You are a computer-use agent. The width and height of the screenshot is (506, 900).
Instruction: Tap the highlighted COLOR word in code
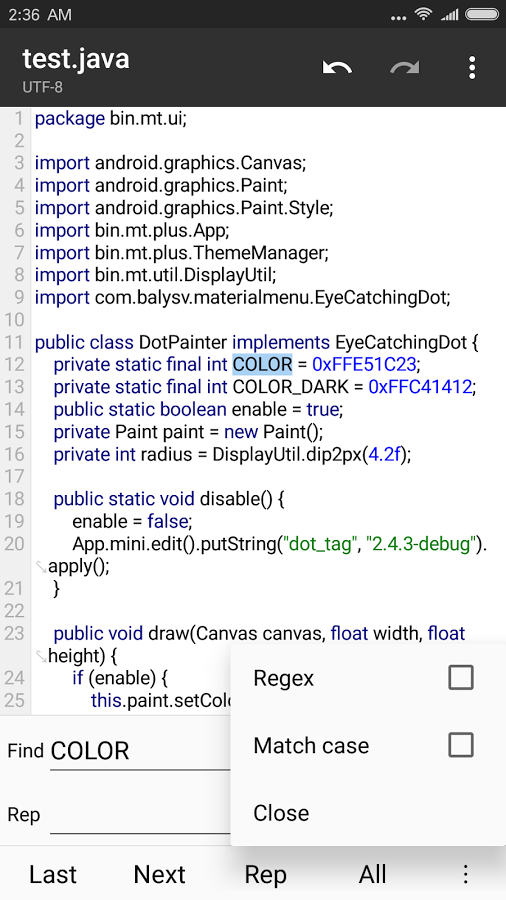tap(262, 364)
